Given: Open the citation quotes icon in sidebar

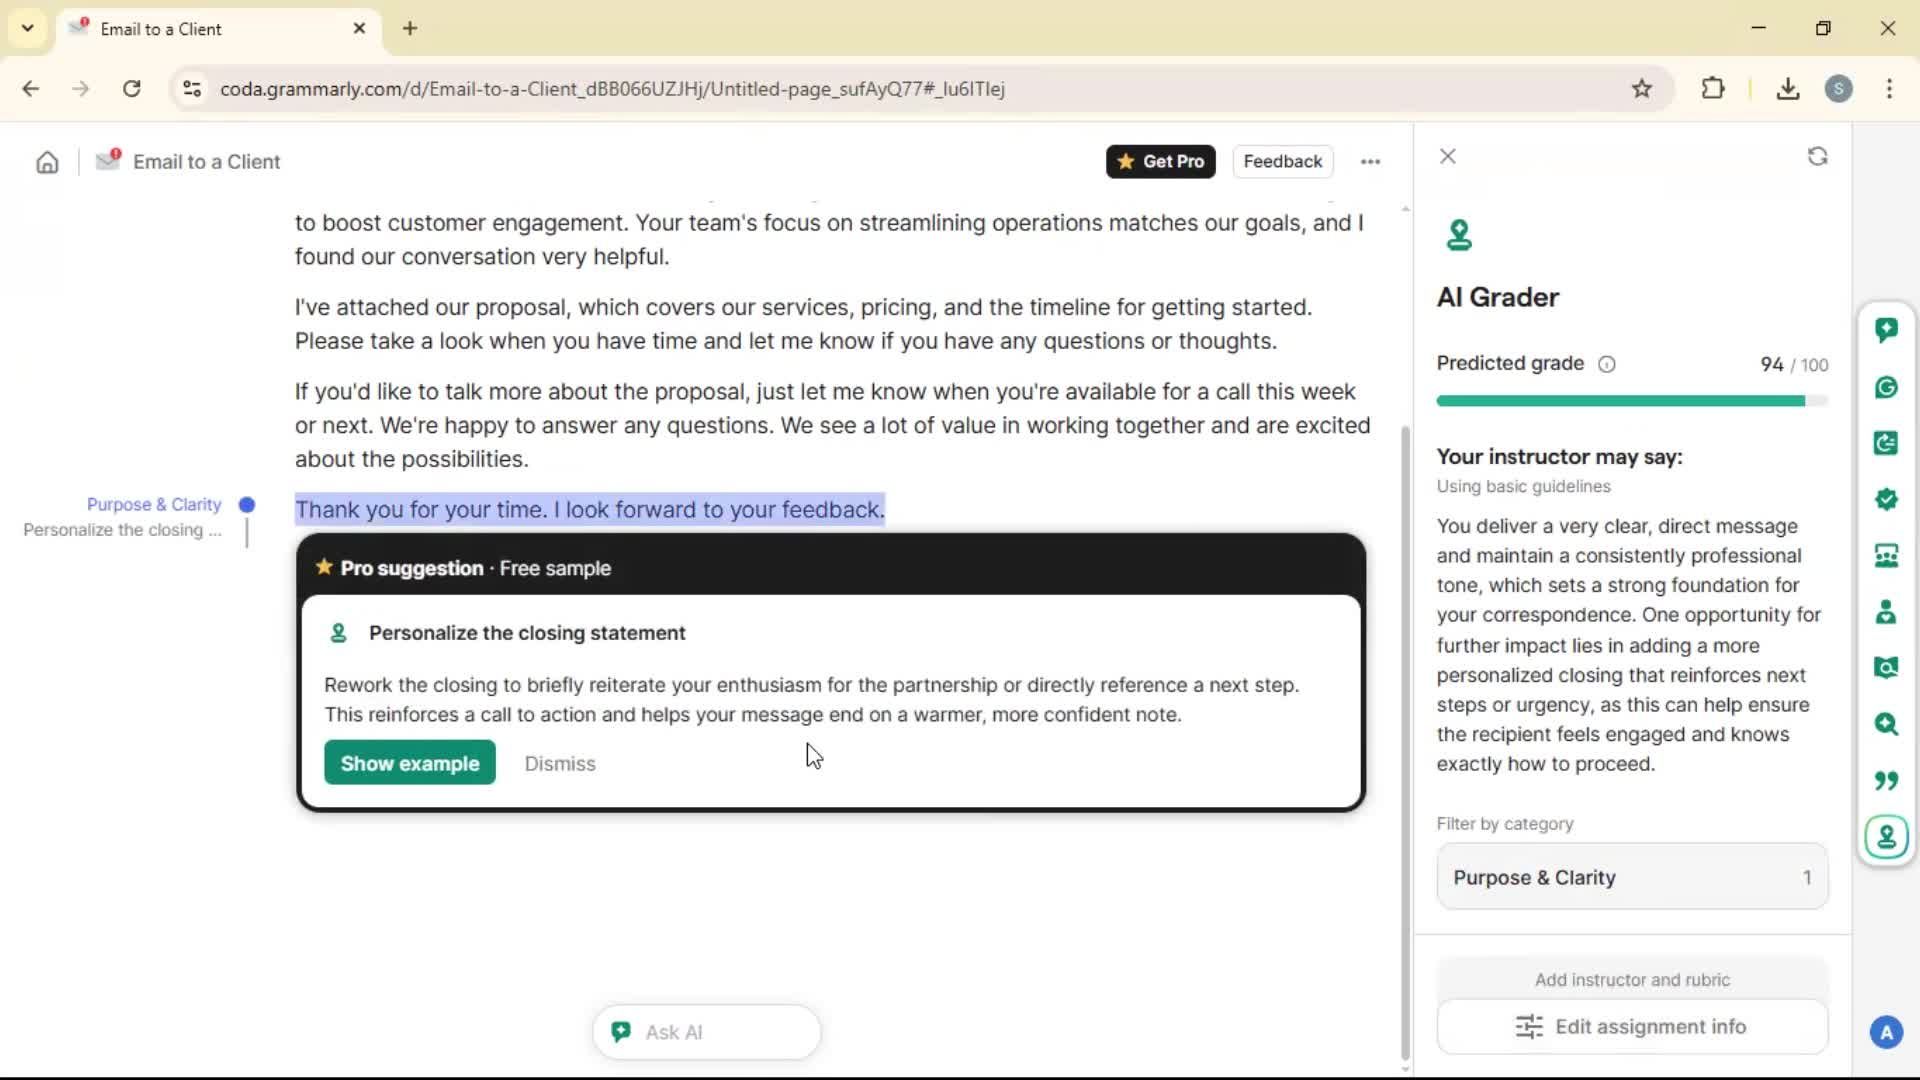Looking at the screenshot, I should click(1886, 780).
